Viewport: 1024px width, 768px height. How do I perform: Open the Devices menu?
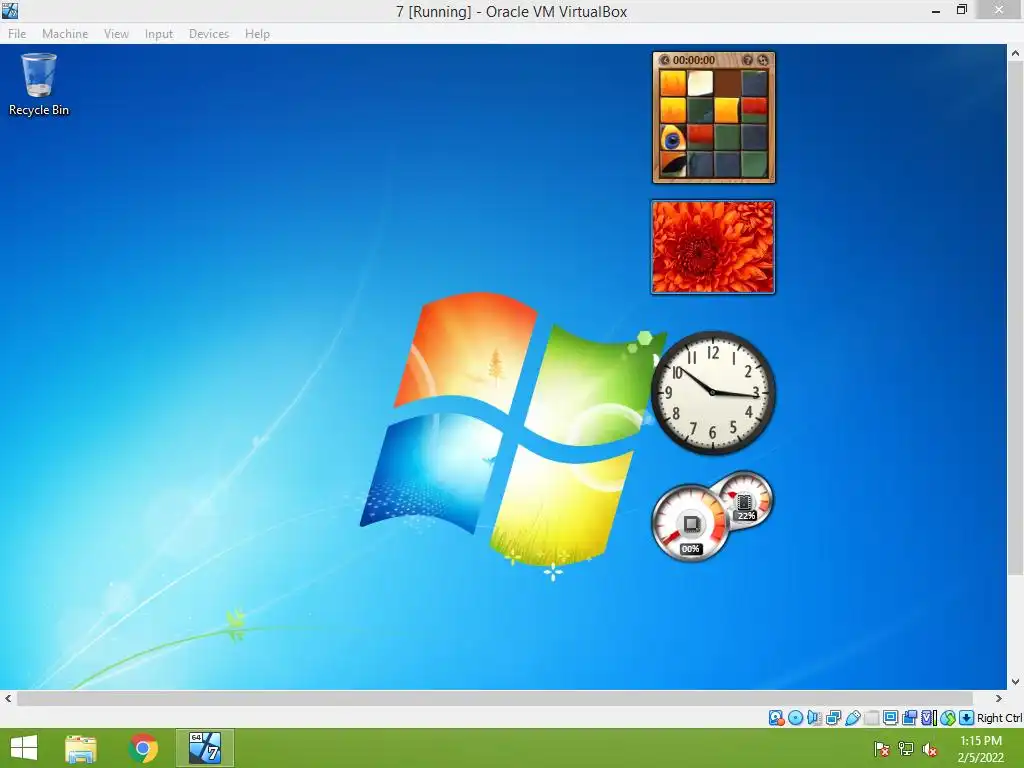209,34
